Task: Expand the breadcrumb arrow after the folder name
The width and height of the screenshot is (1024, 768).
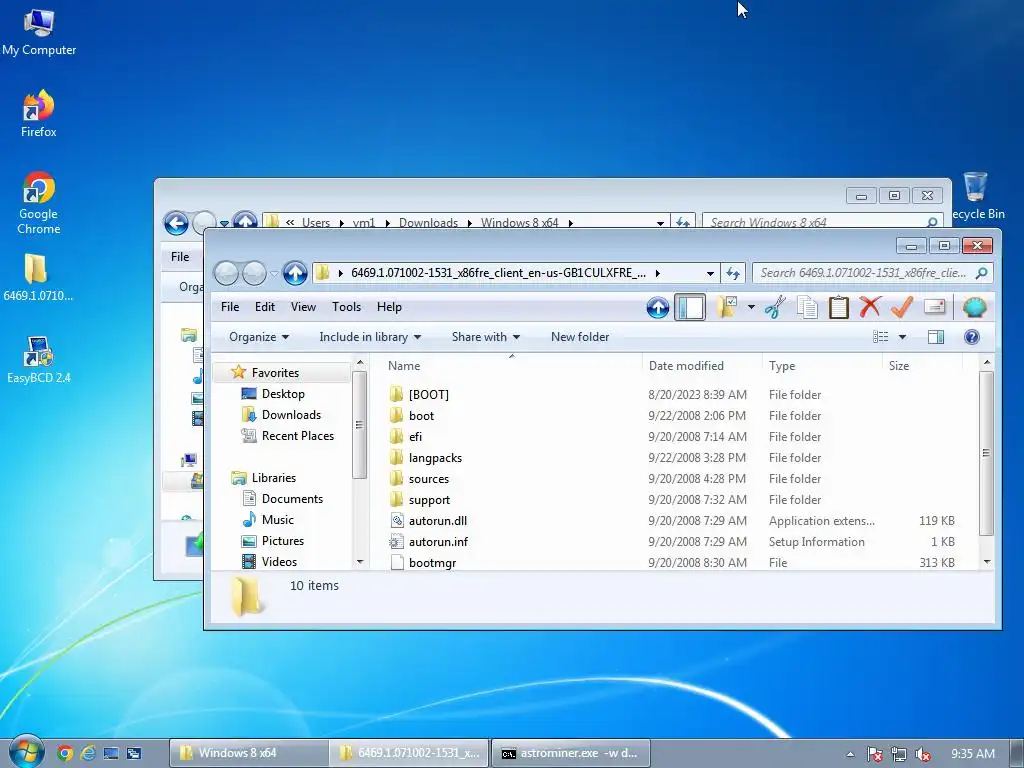Action: [658, 273]
